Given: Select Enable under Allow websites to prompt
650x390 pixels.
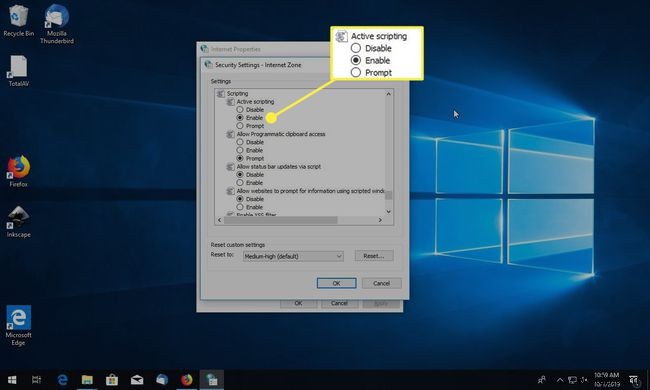Looking at the screenshot, I should click(x=250, y=207).
